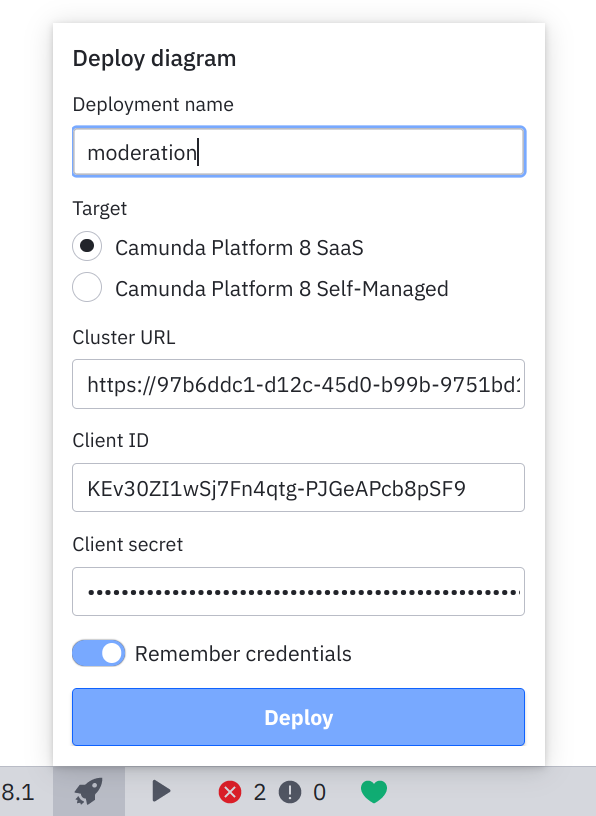Click the Client ID field
Image resolution: width=596 pixels, height=816 pixels.
click(298, 487)
